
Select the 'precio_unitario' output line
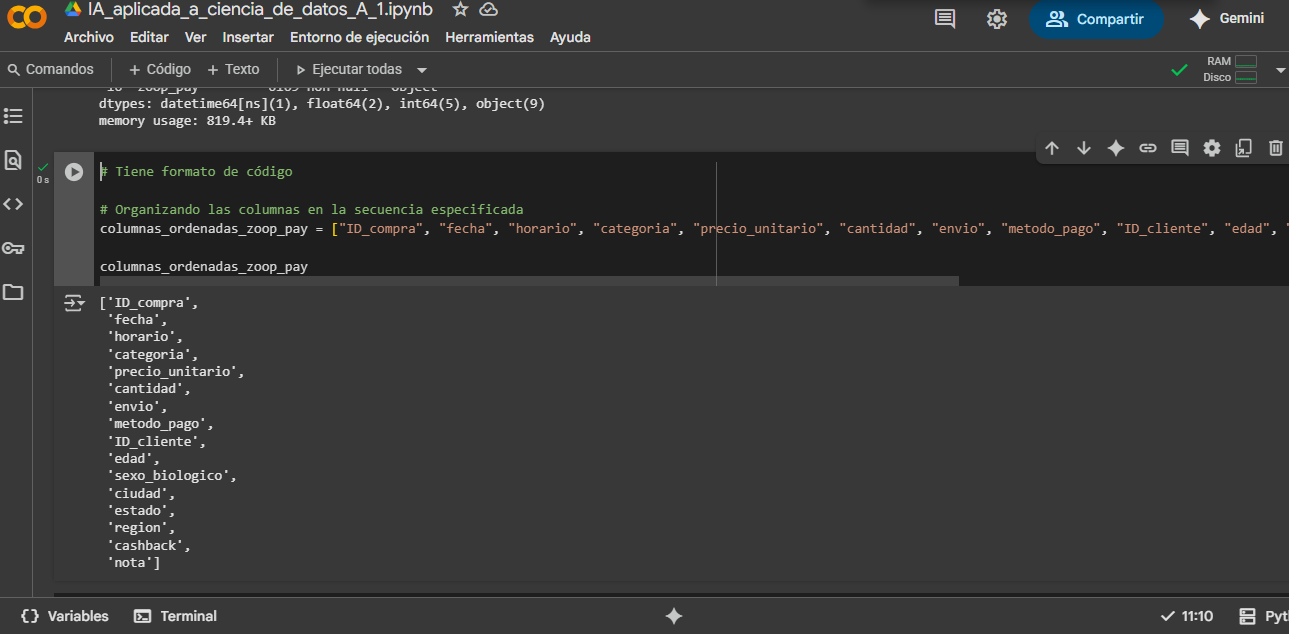[x=176, y=371]
